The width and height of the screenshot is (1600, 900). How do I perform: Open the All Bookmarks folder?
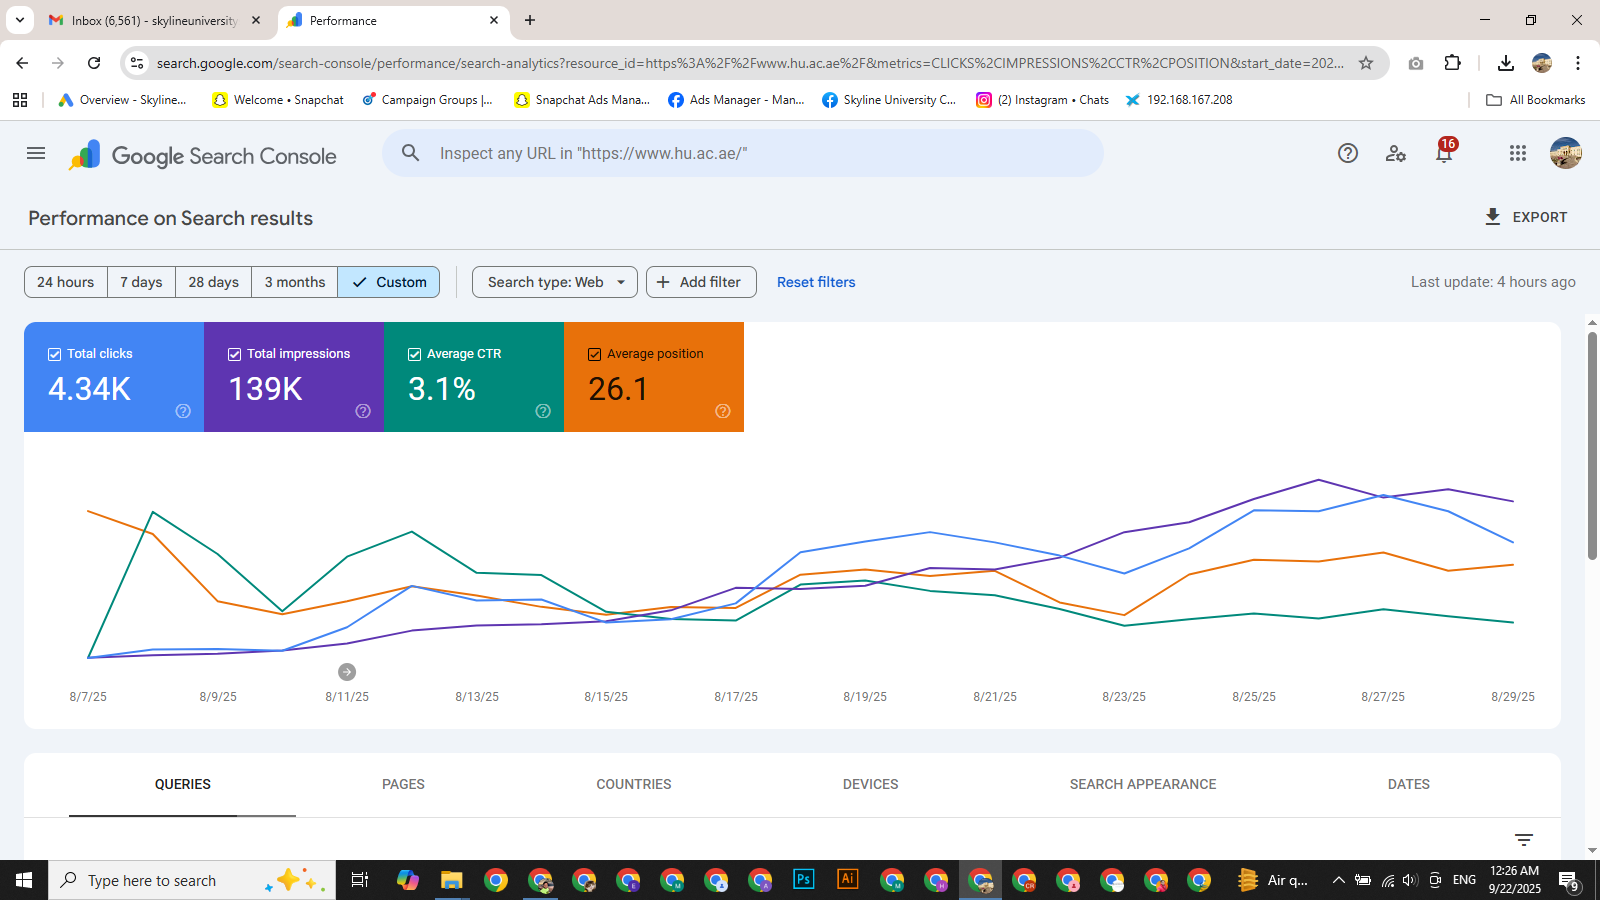click(1536, 100)
